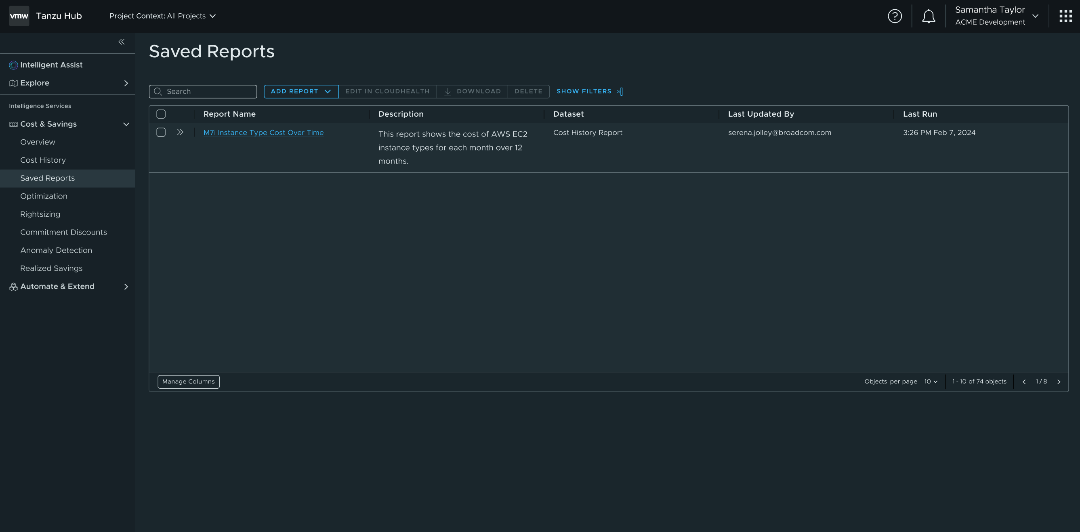Open the M7i Instance Type Cost Over Time link
Viewport: 1080px width, 532px height.
pos(263,132)
